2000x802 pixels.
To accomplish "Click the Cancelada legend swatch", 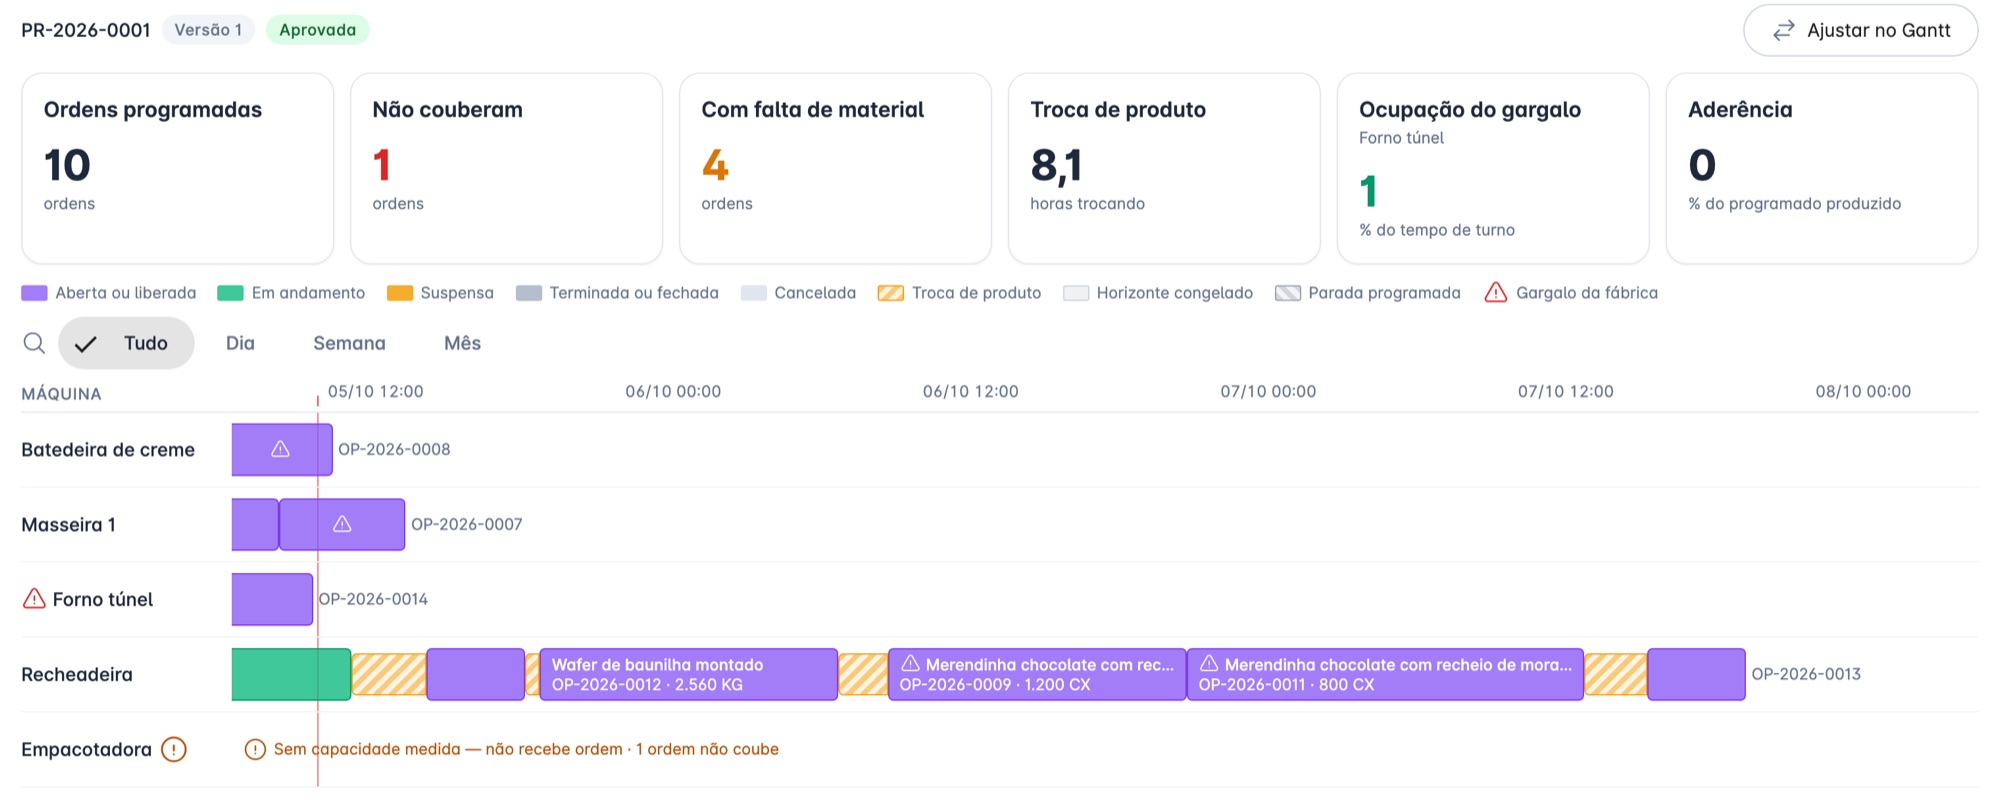I will [x=754, y=293].
